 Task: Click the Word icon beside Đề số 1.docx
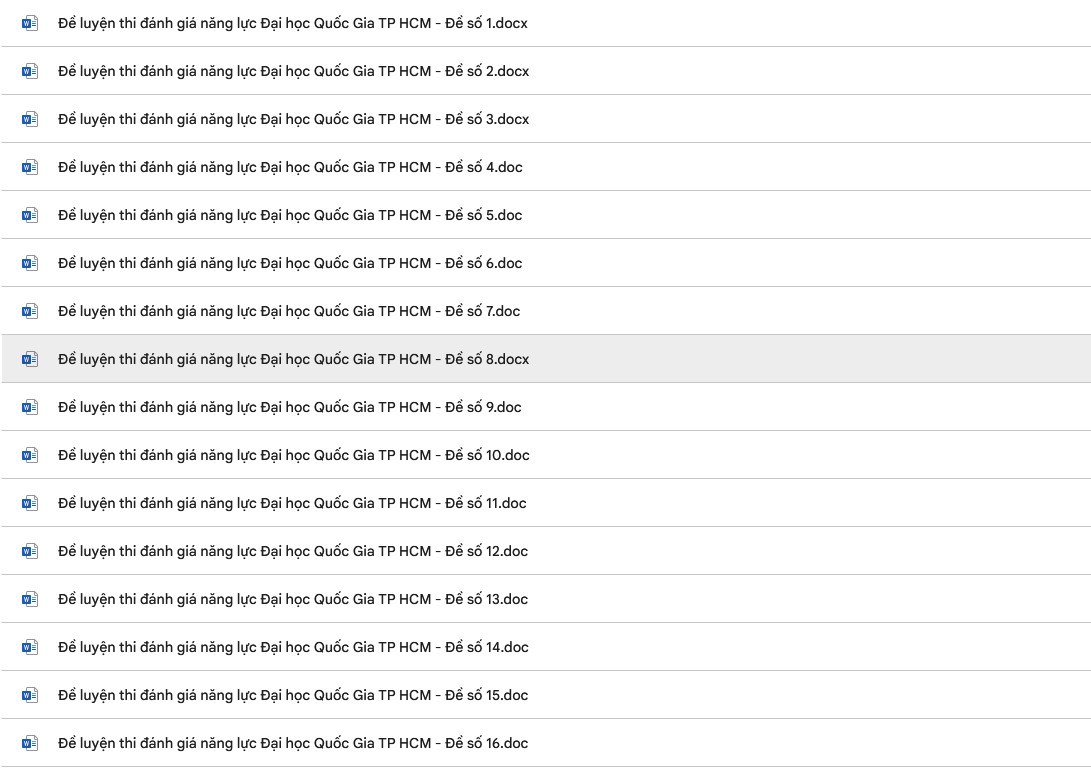[30, 24]
